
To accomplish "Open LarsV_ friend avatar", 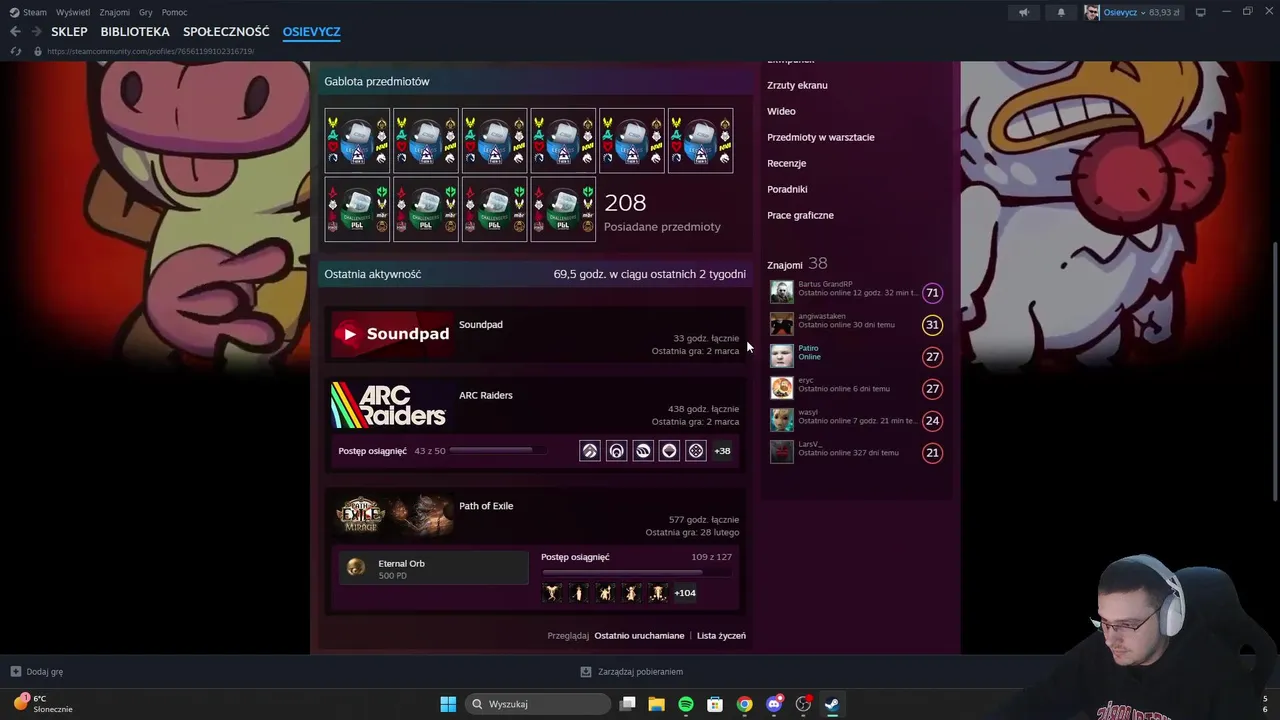I will [x=782, y=452].
